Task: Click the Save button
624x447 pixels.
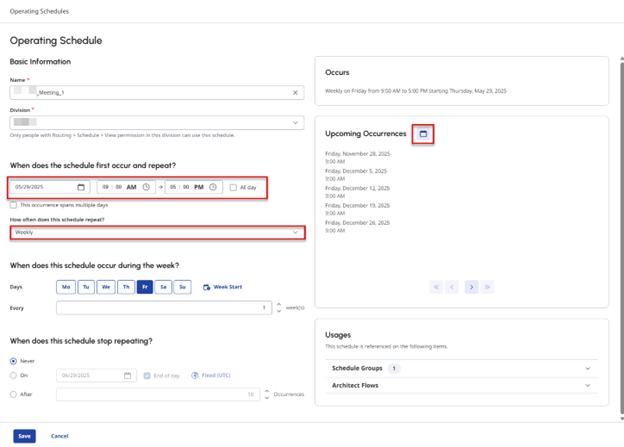Action: tap(25, 436)
